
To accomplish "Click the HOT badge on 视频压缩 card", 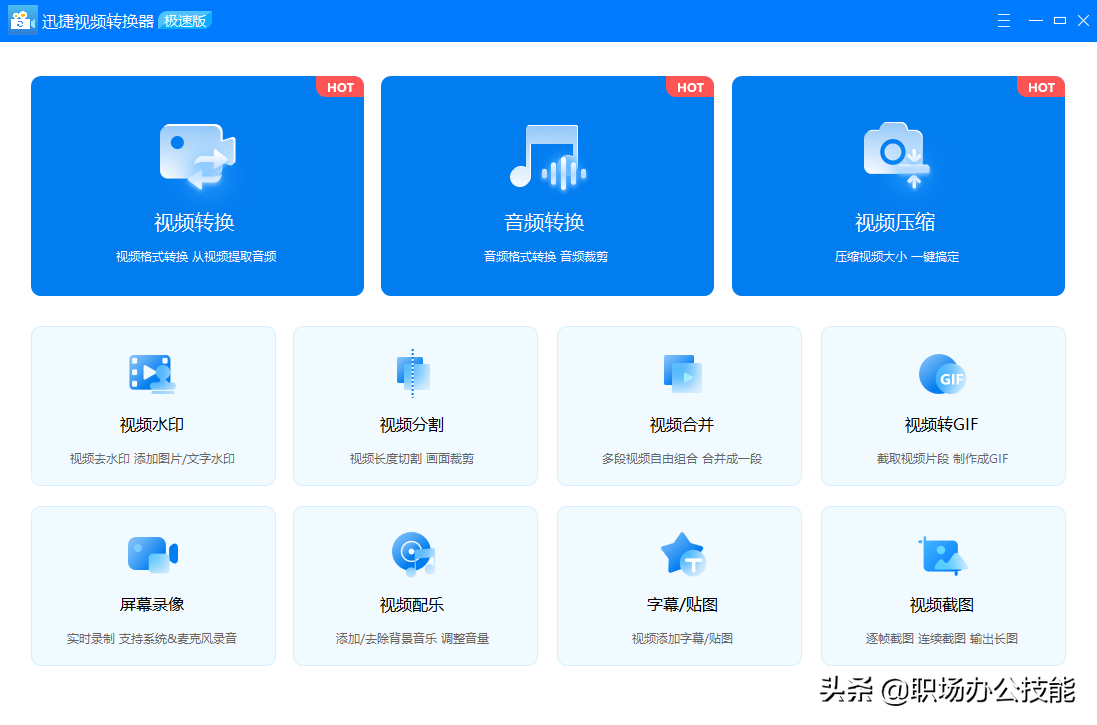I will (1042, 87).
